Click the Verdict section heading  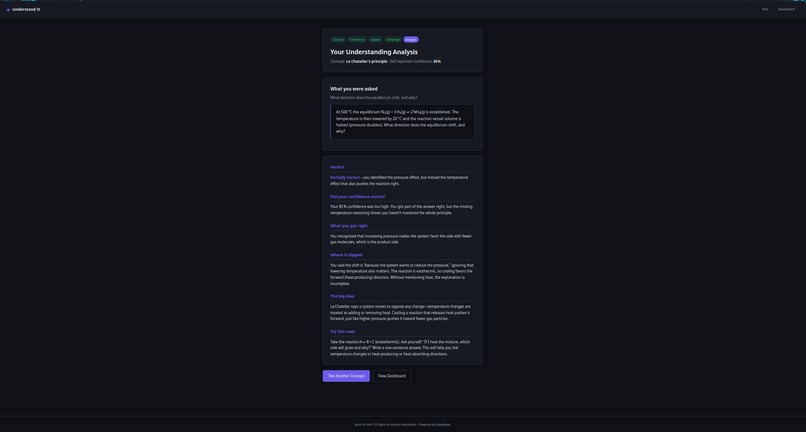click(337, 167)
